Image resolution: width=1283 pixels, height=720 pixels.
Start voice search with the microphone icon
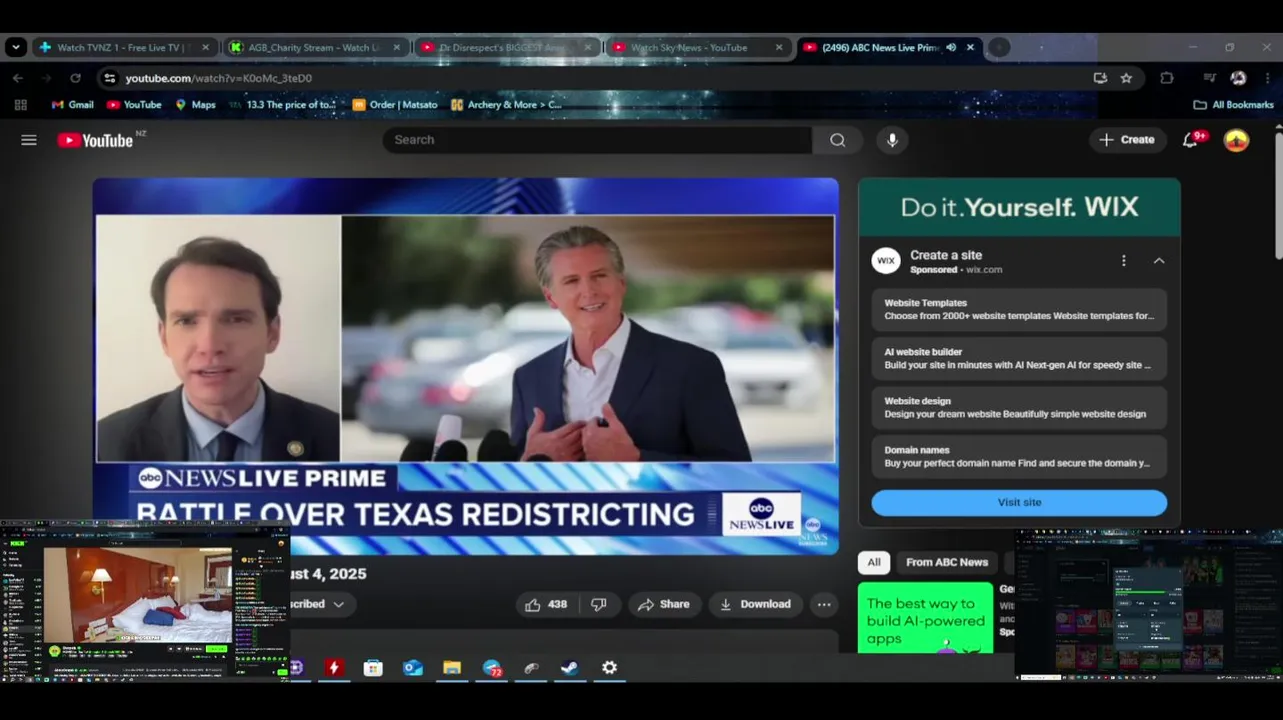click(x=892, y=140)
